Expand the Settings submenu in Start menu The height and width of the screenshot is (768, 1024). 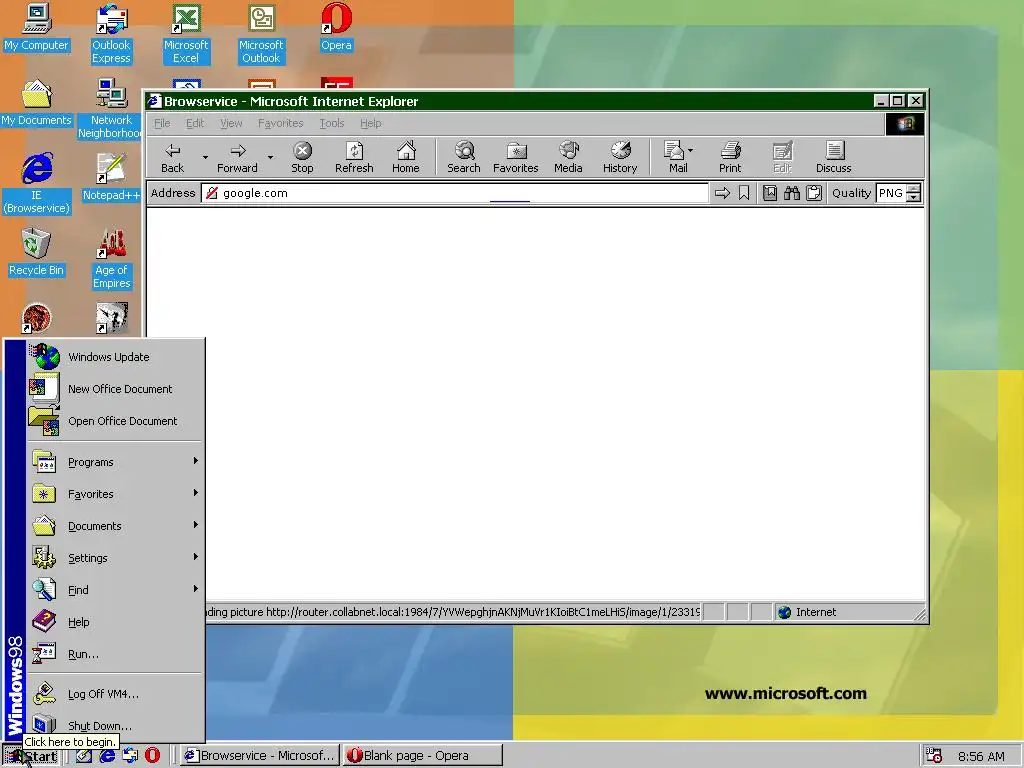tap(115, 558)
